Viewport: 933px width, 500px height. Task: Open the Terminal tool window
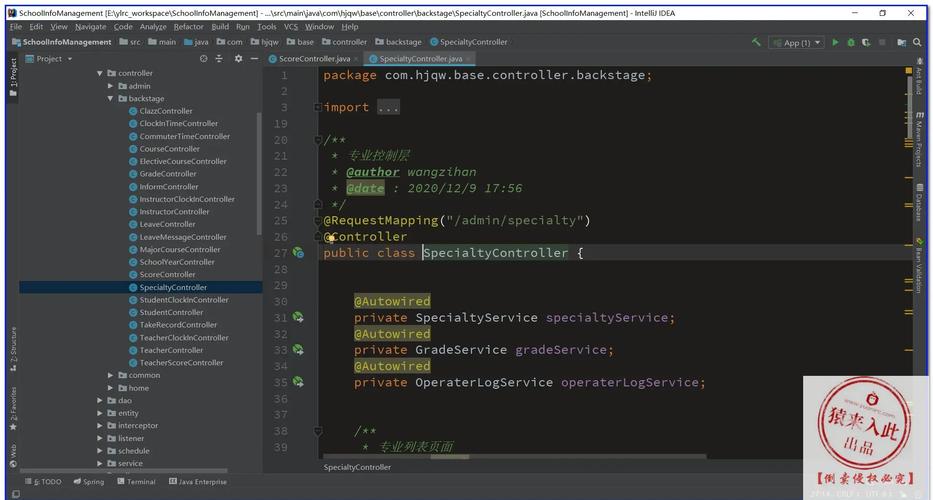pos(135,482)
